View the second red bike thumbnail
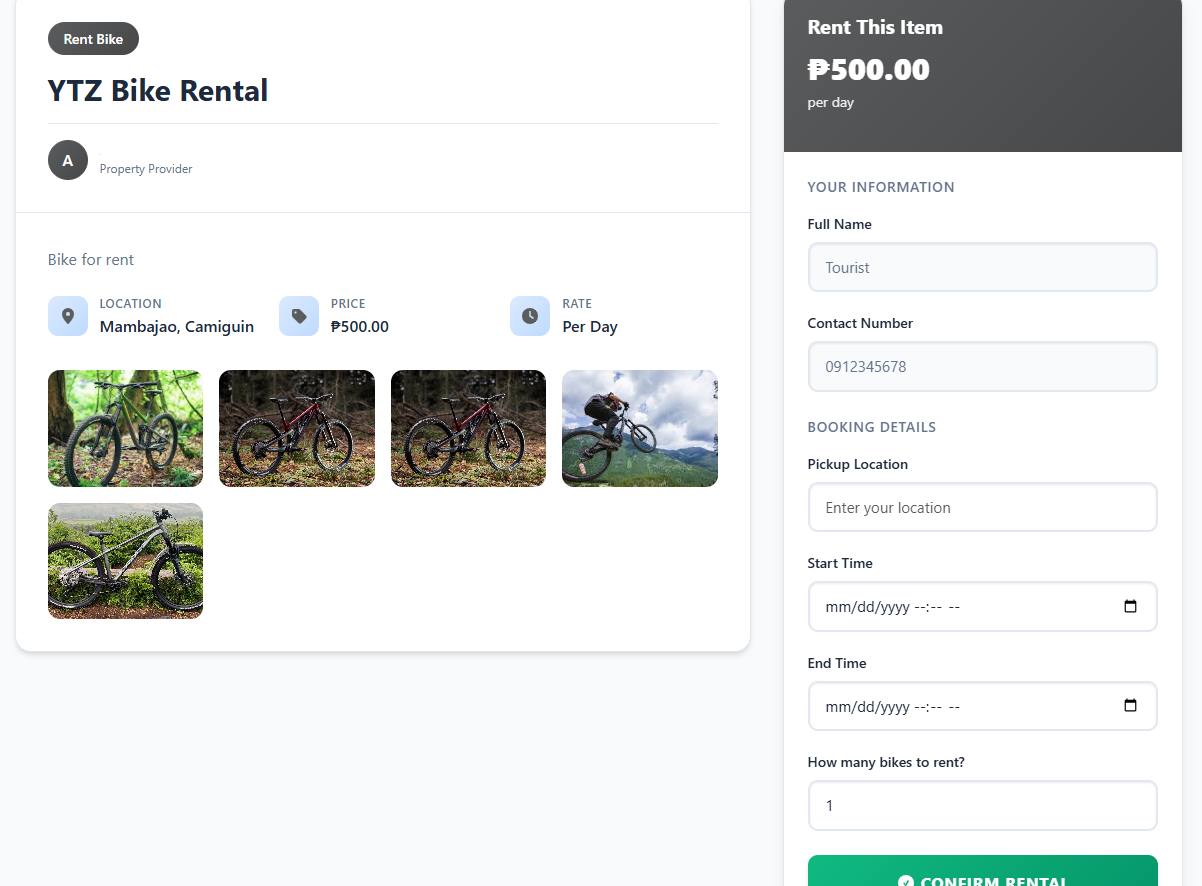This screenshot has height=886, width=1202. pos(297,429)
